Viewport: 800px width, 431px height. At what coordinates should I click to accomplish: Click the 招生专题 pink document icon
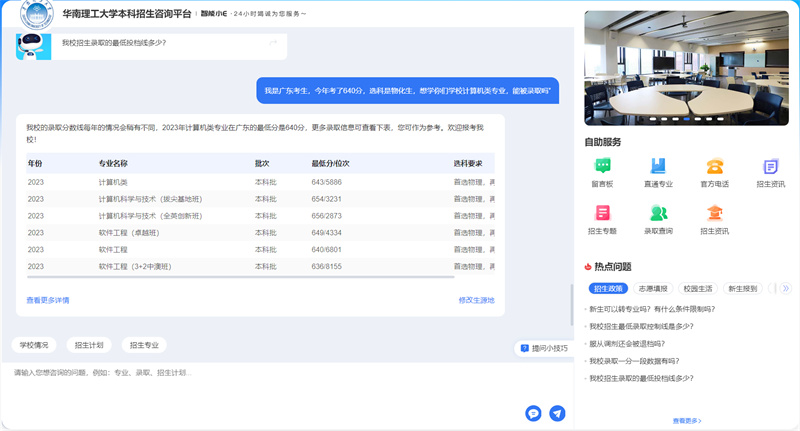(x=602, y=213)
